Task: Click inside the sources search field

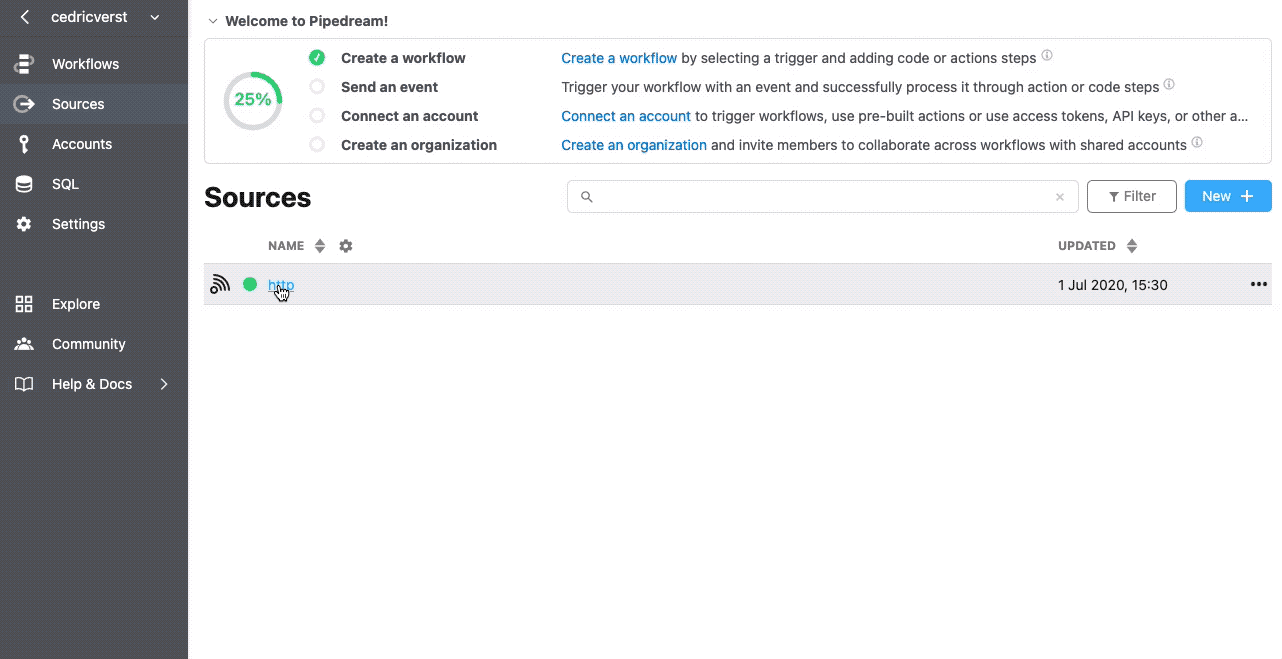Action: pyautogui.click(x=820, y=196)
